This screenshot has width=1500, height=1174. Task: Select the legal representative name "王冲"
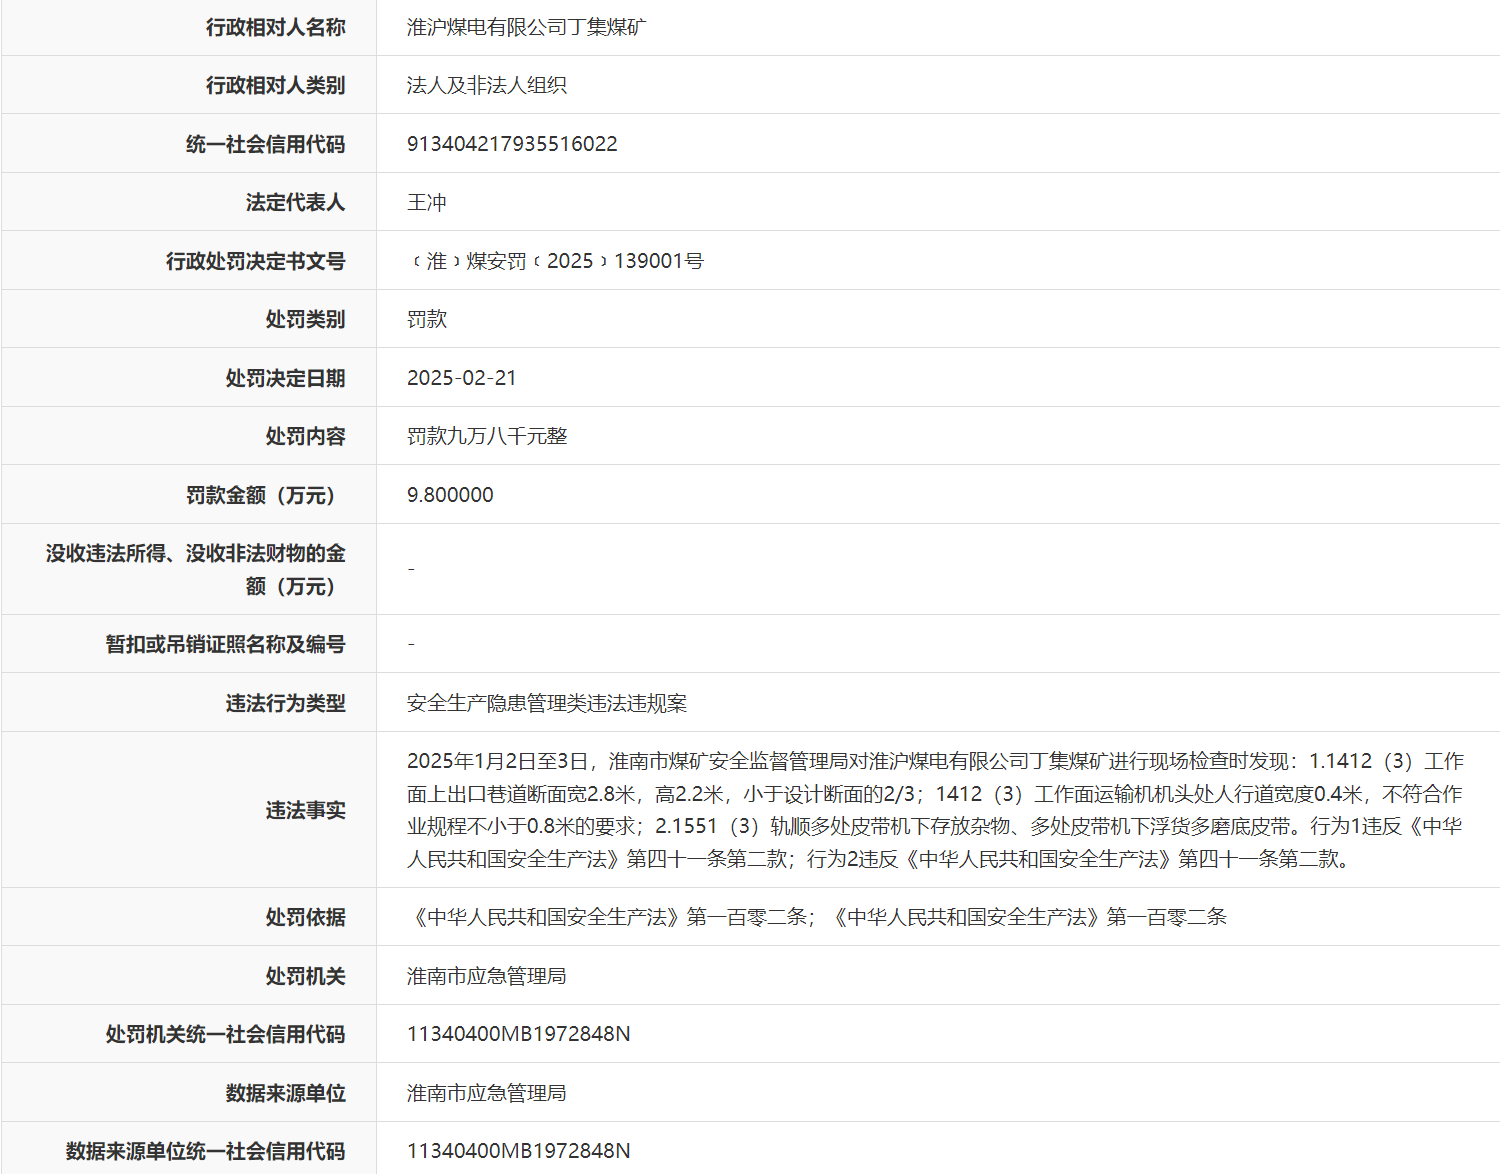427,202
